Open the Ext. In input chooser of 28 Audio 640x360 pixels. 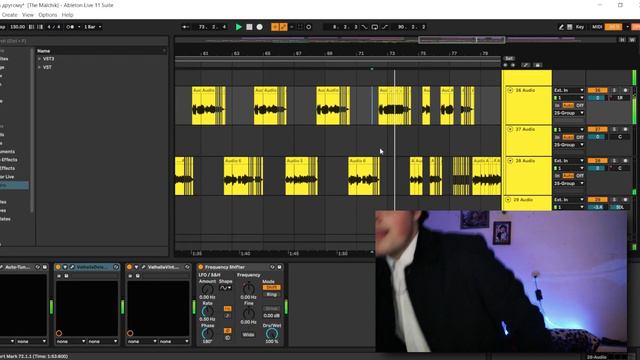click(569, 161)
